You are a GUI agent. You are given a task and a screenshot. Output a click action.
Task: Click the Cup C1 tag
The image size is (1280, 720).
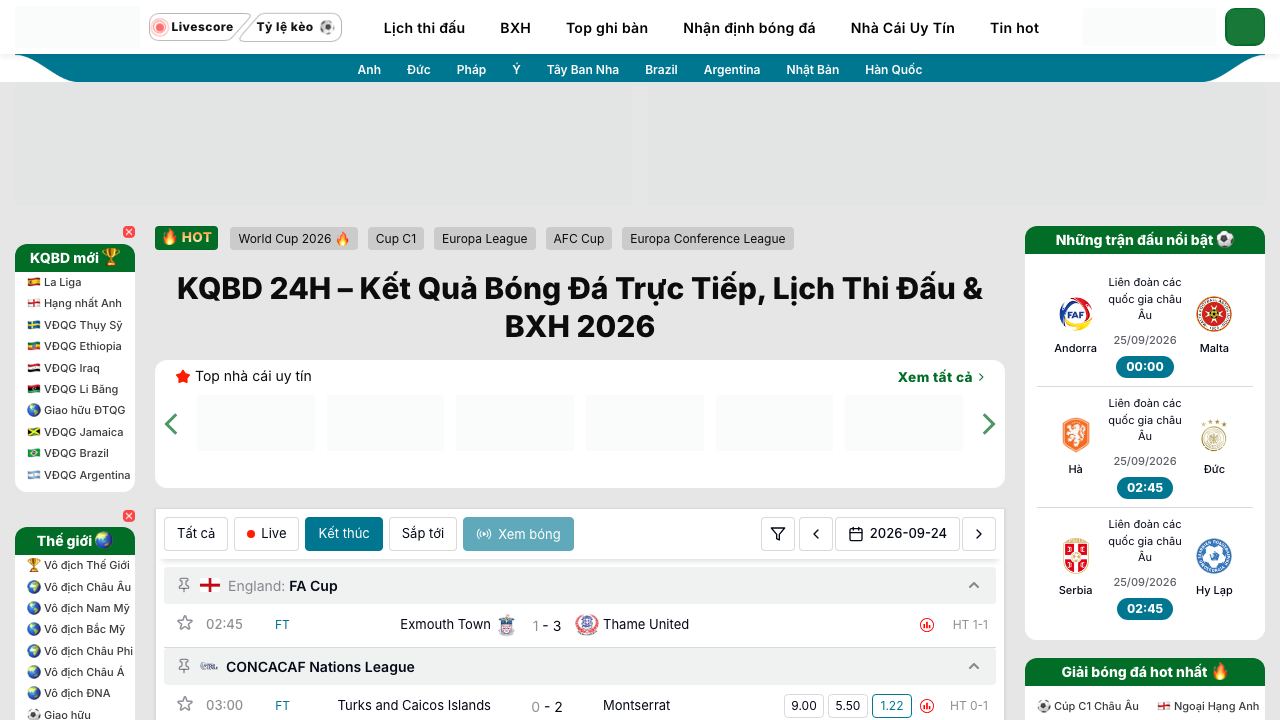click(x=396, y=238)
